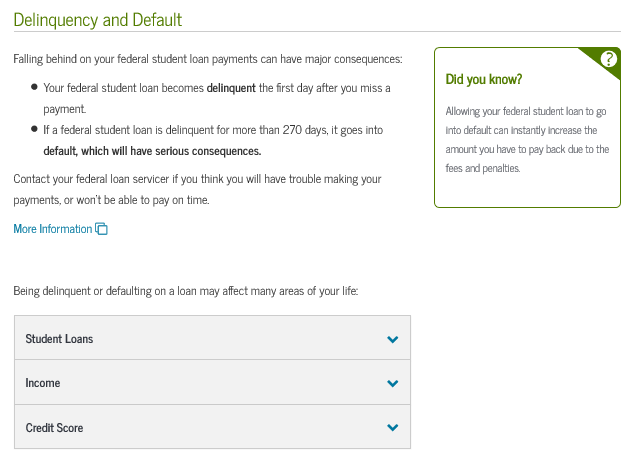This screenshot has height=470, width=639.
Task: Click the question mark icon on the tip box
Action: pos(608,59)
